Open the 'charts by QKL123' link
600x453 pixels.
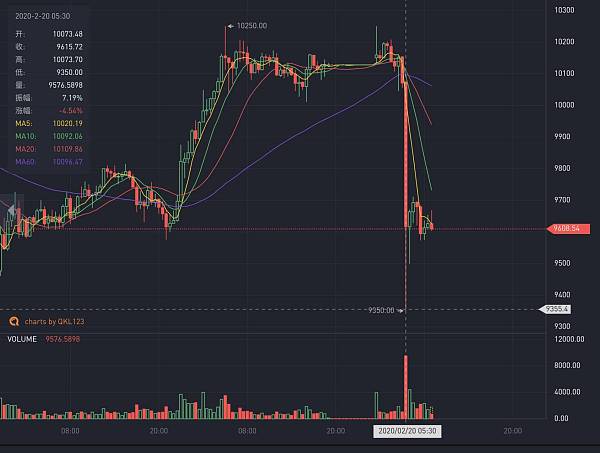pyautogui.click(x=51, y=322)
